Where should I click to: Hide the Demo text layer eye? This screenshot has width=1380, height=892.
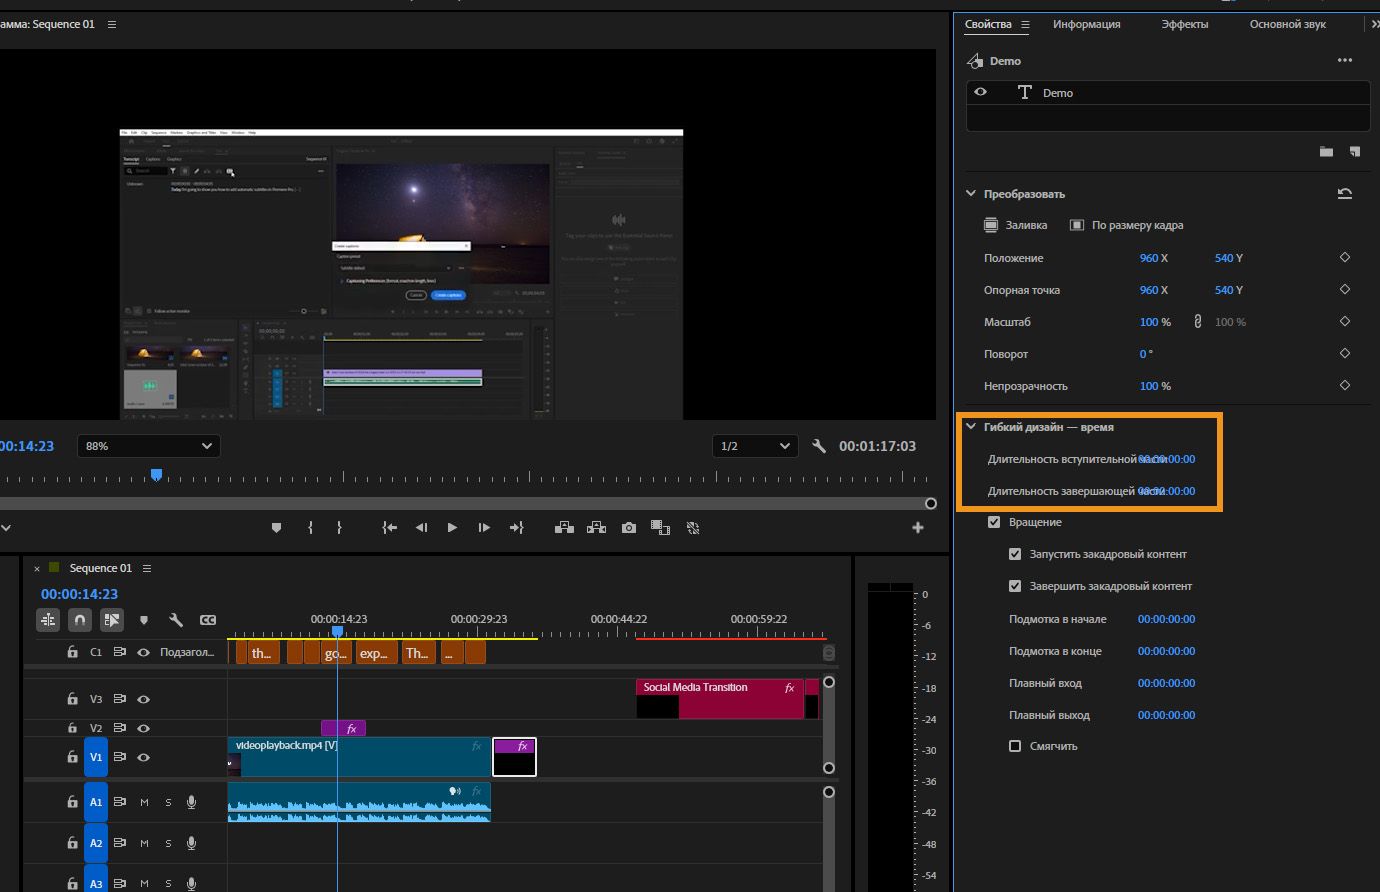981,92
